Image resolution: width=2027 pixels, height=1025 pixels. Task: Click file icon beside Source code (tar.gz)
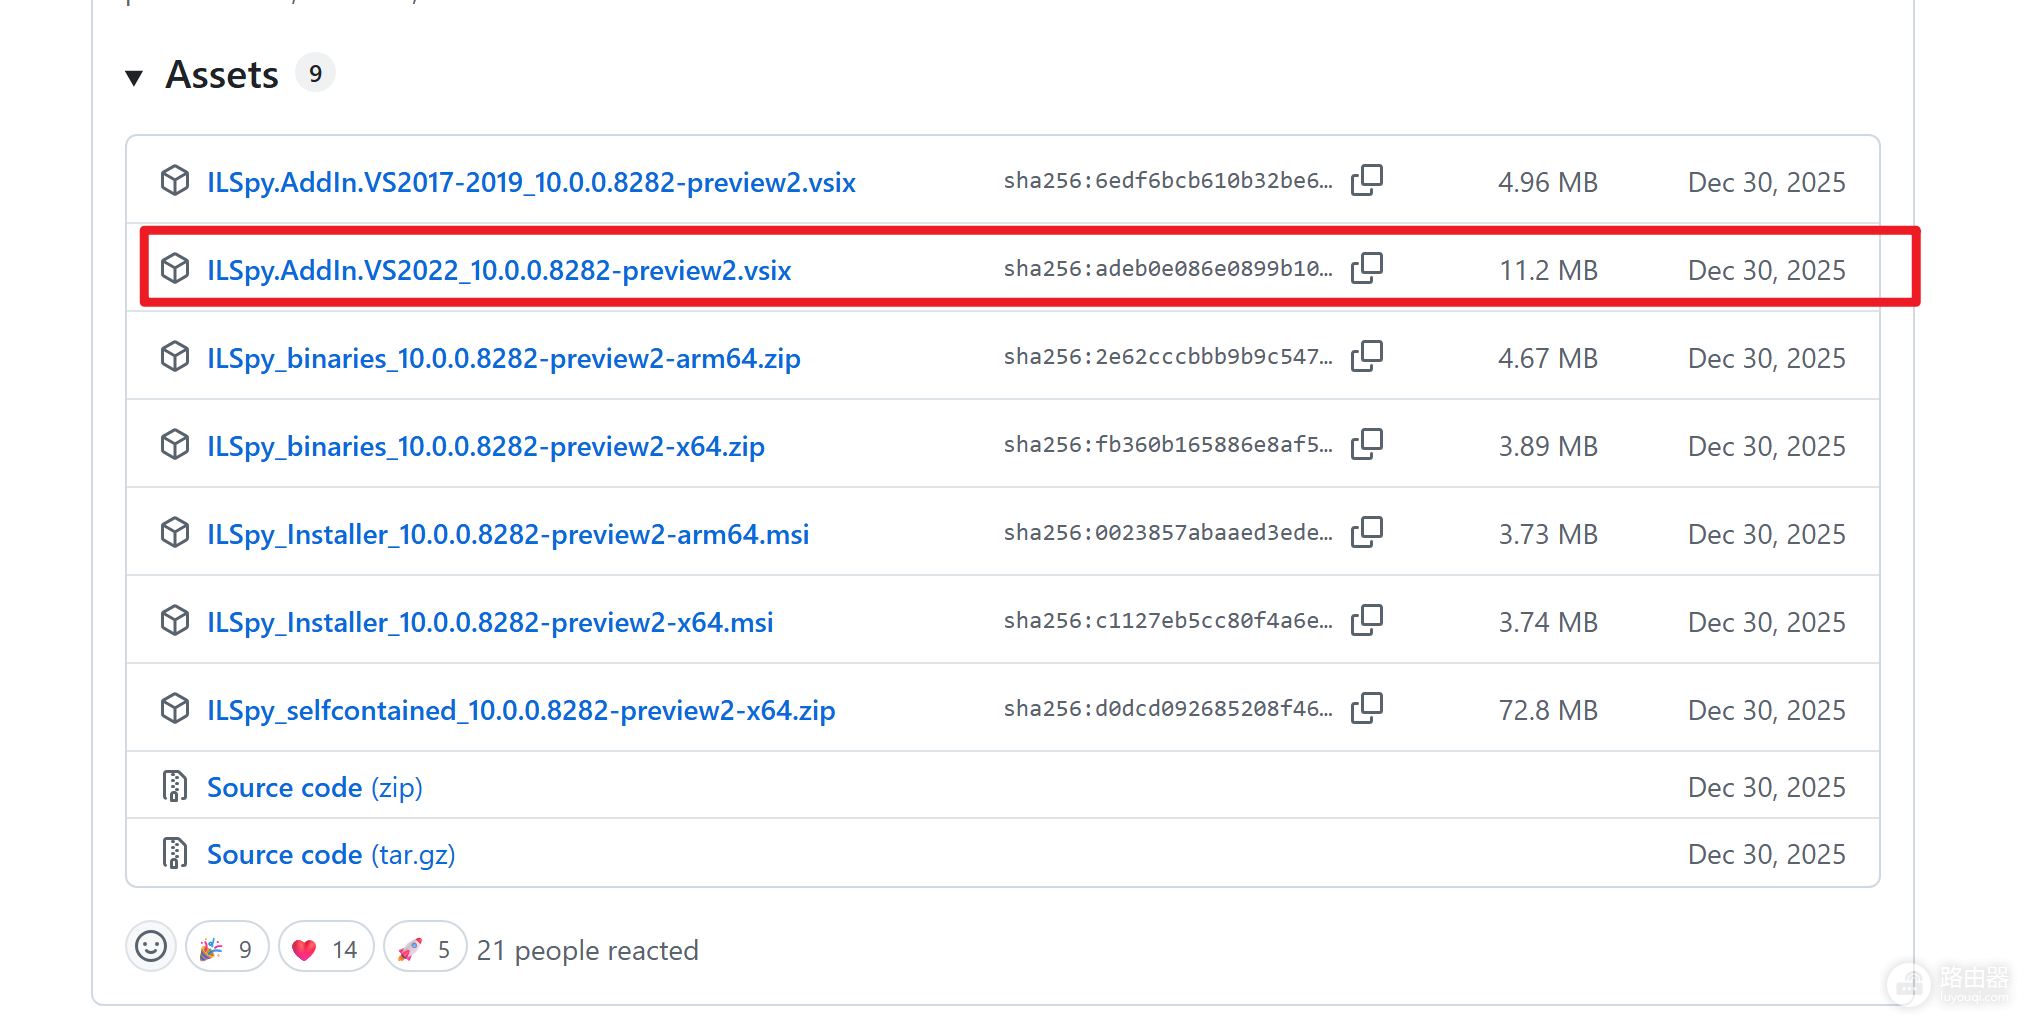pyautogui.click(x=175, y=853)
